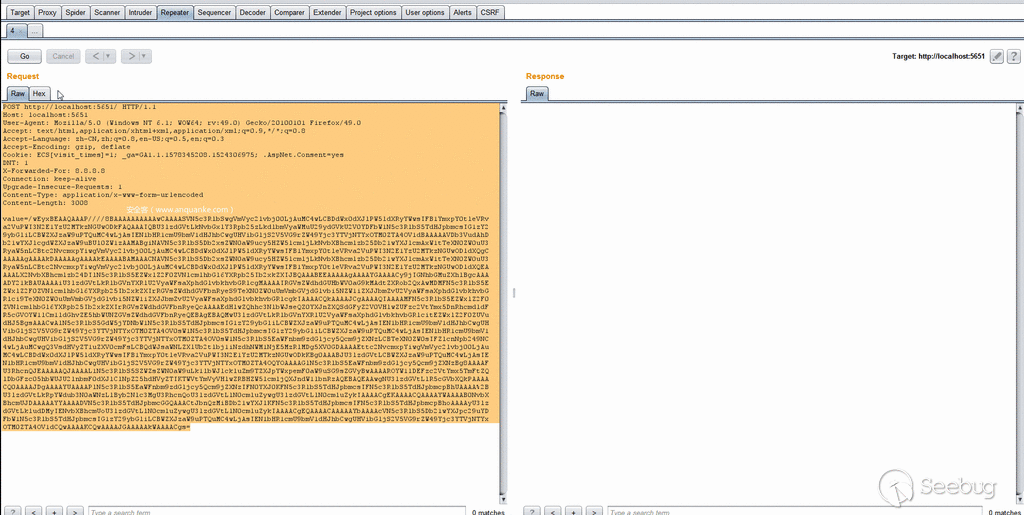Click request search '+' options button
1024x515 pixels.
[52, 511]
